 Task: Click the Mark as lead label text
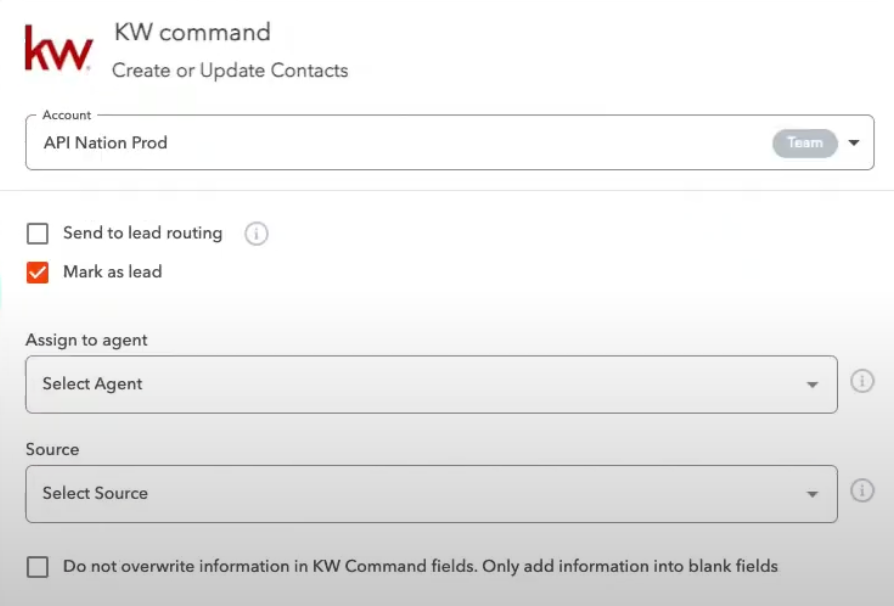tap(112, 272)
